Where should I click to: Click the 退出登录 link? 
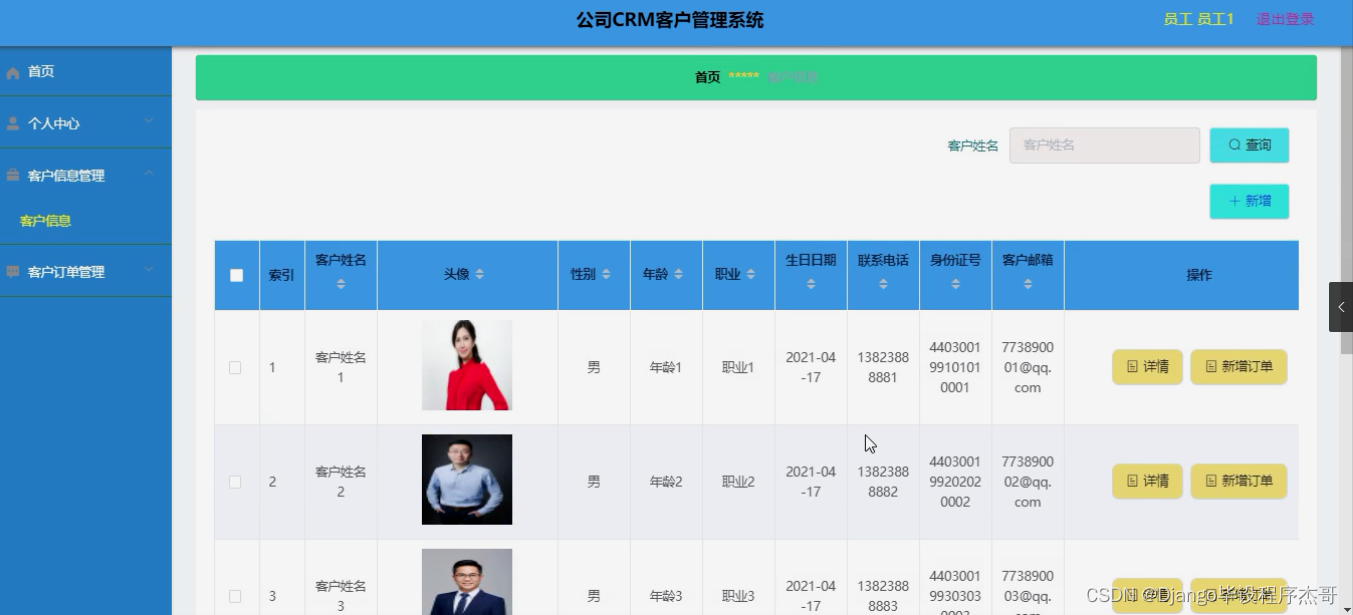point(1284,18)
